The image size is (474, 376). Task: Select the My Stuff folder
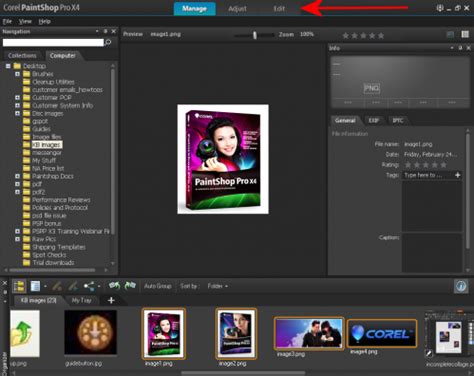[x=44, y=160]
